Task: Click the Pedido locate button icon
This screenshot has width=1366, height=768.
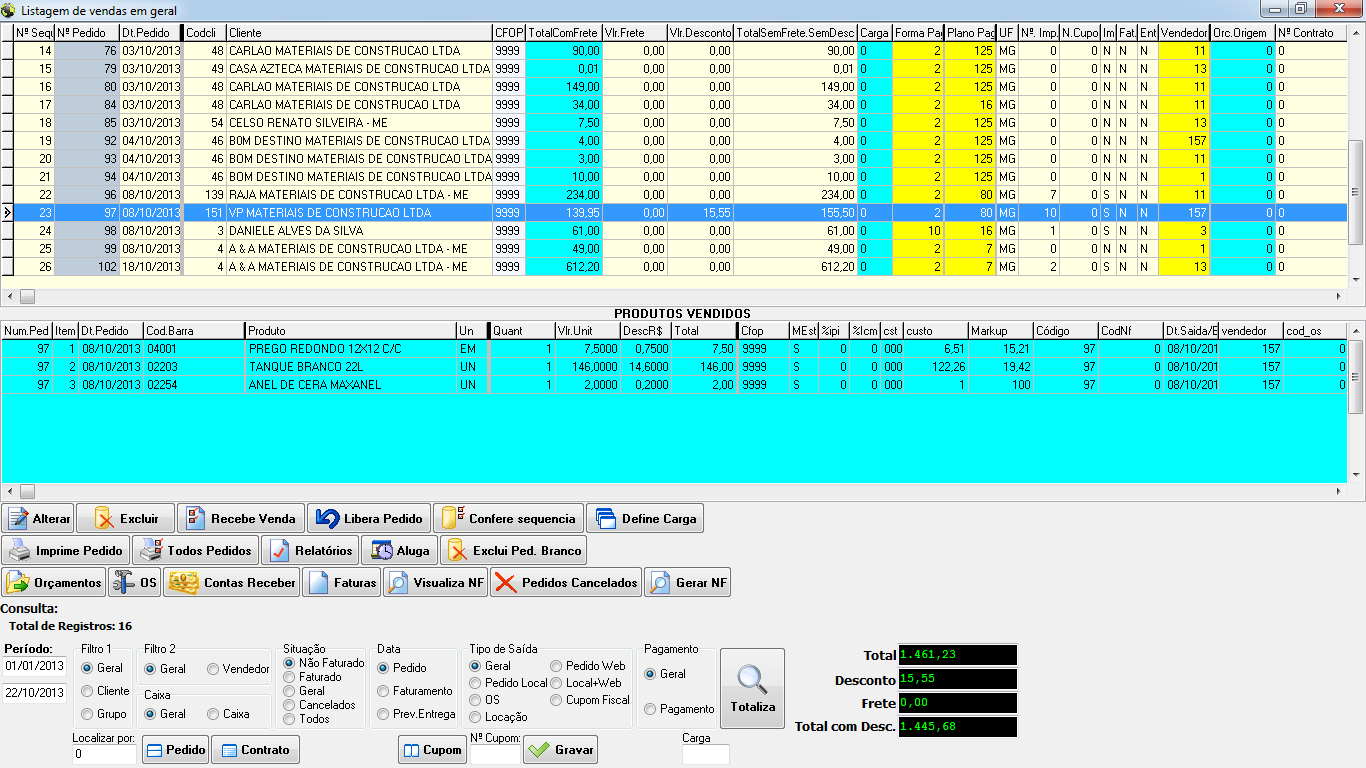Action: pyautogui.click(x=155, y=750)
